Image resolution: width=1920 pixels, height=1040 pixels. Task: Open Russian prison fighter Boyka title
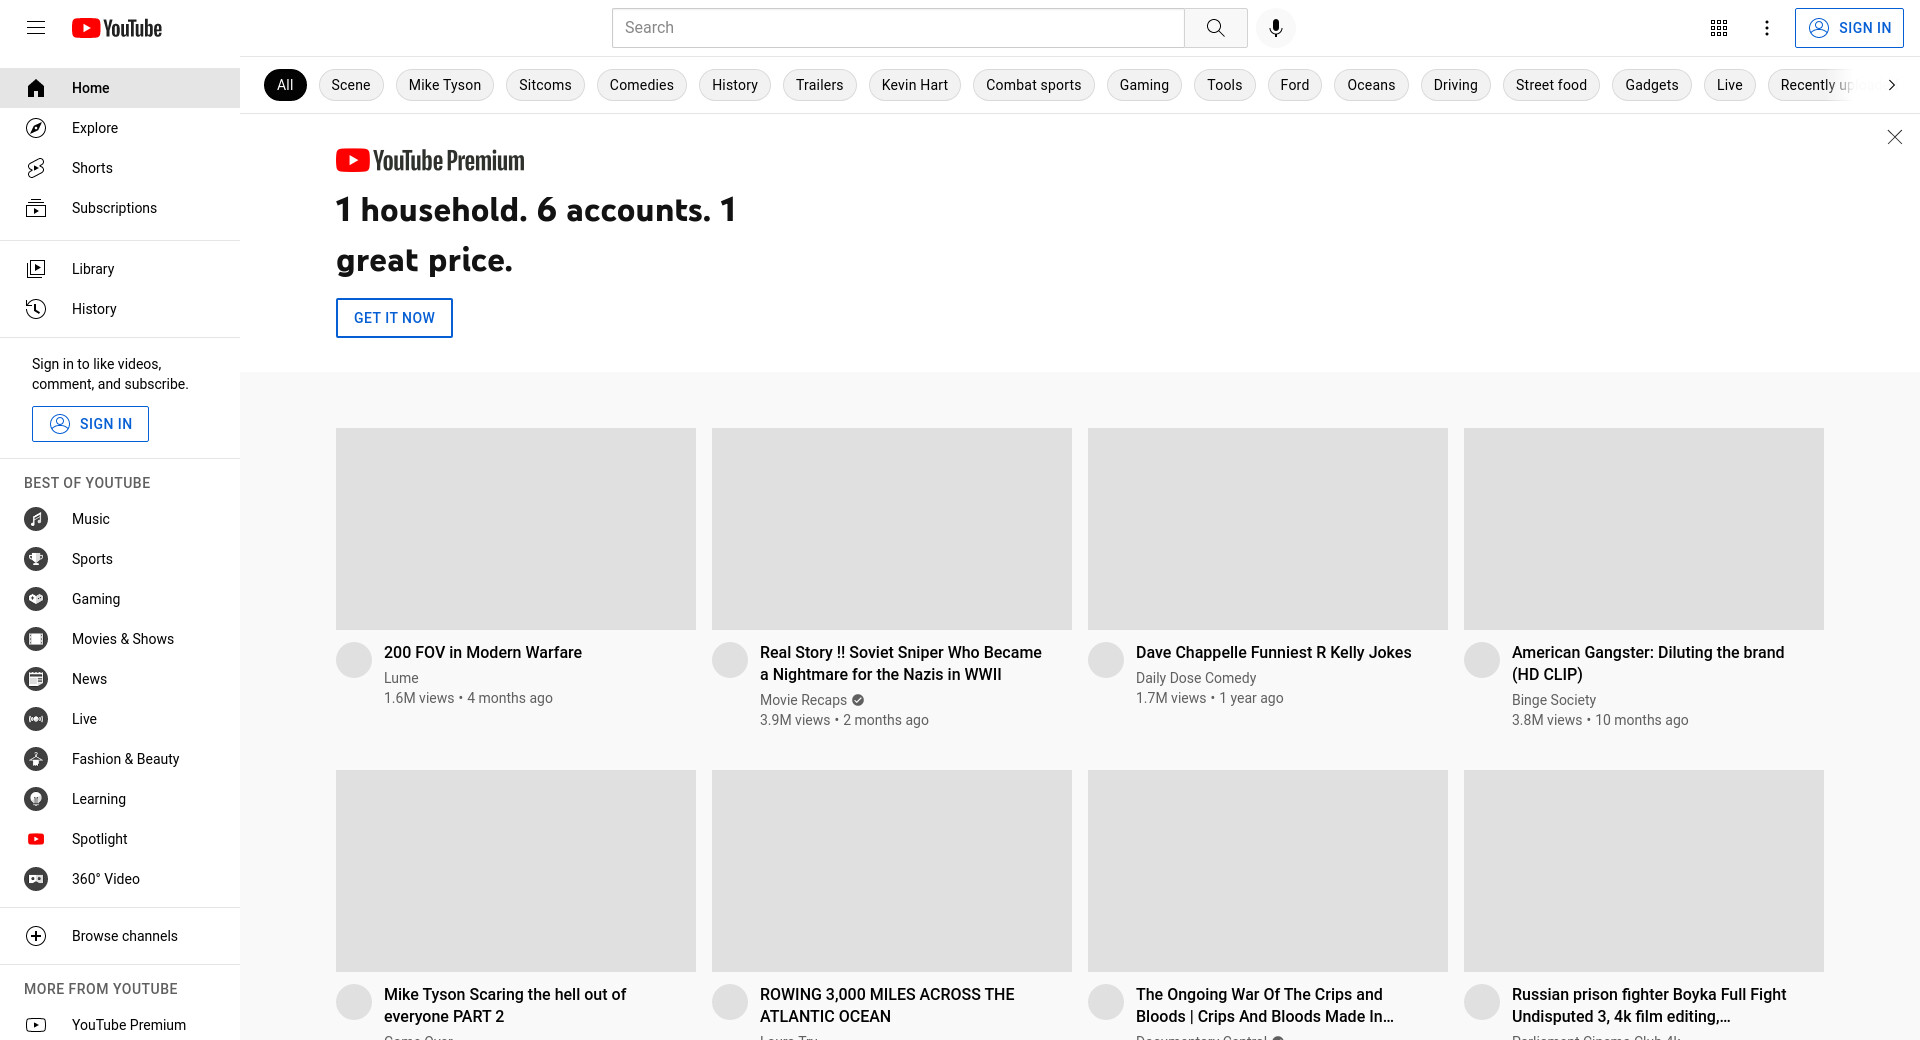[x=1649, y=1005]
